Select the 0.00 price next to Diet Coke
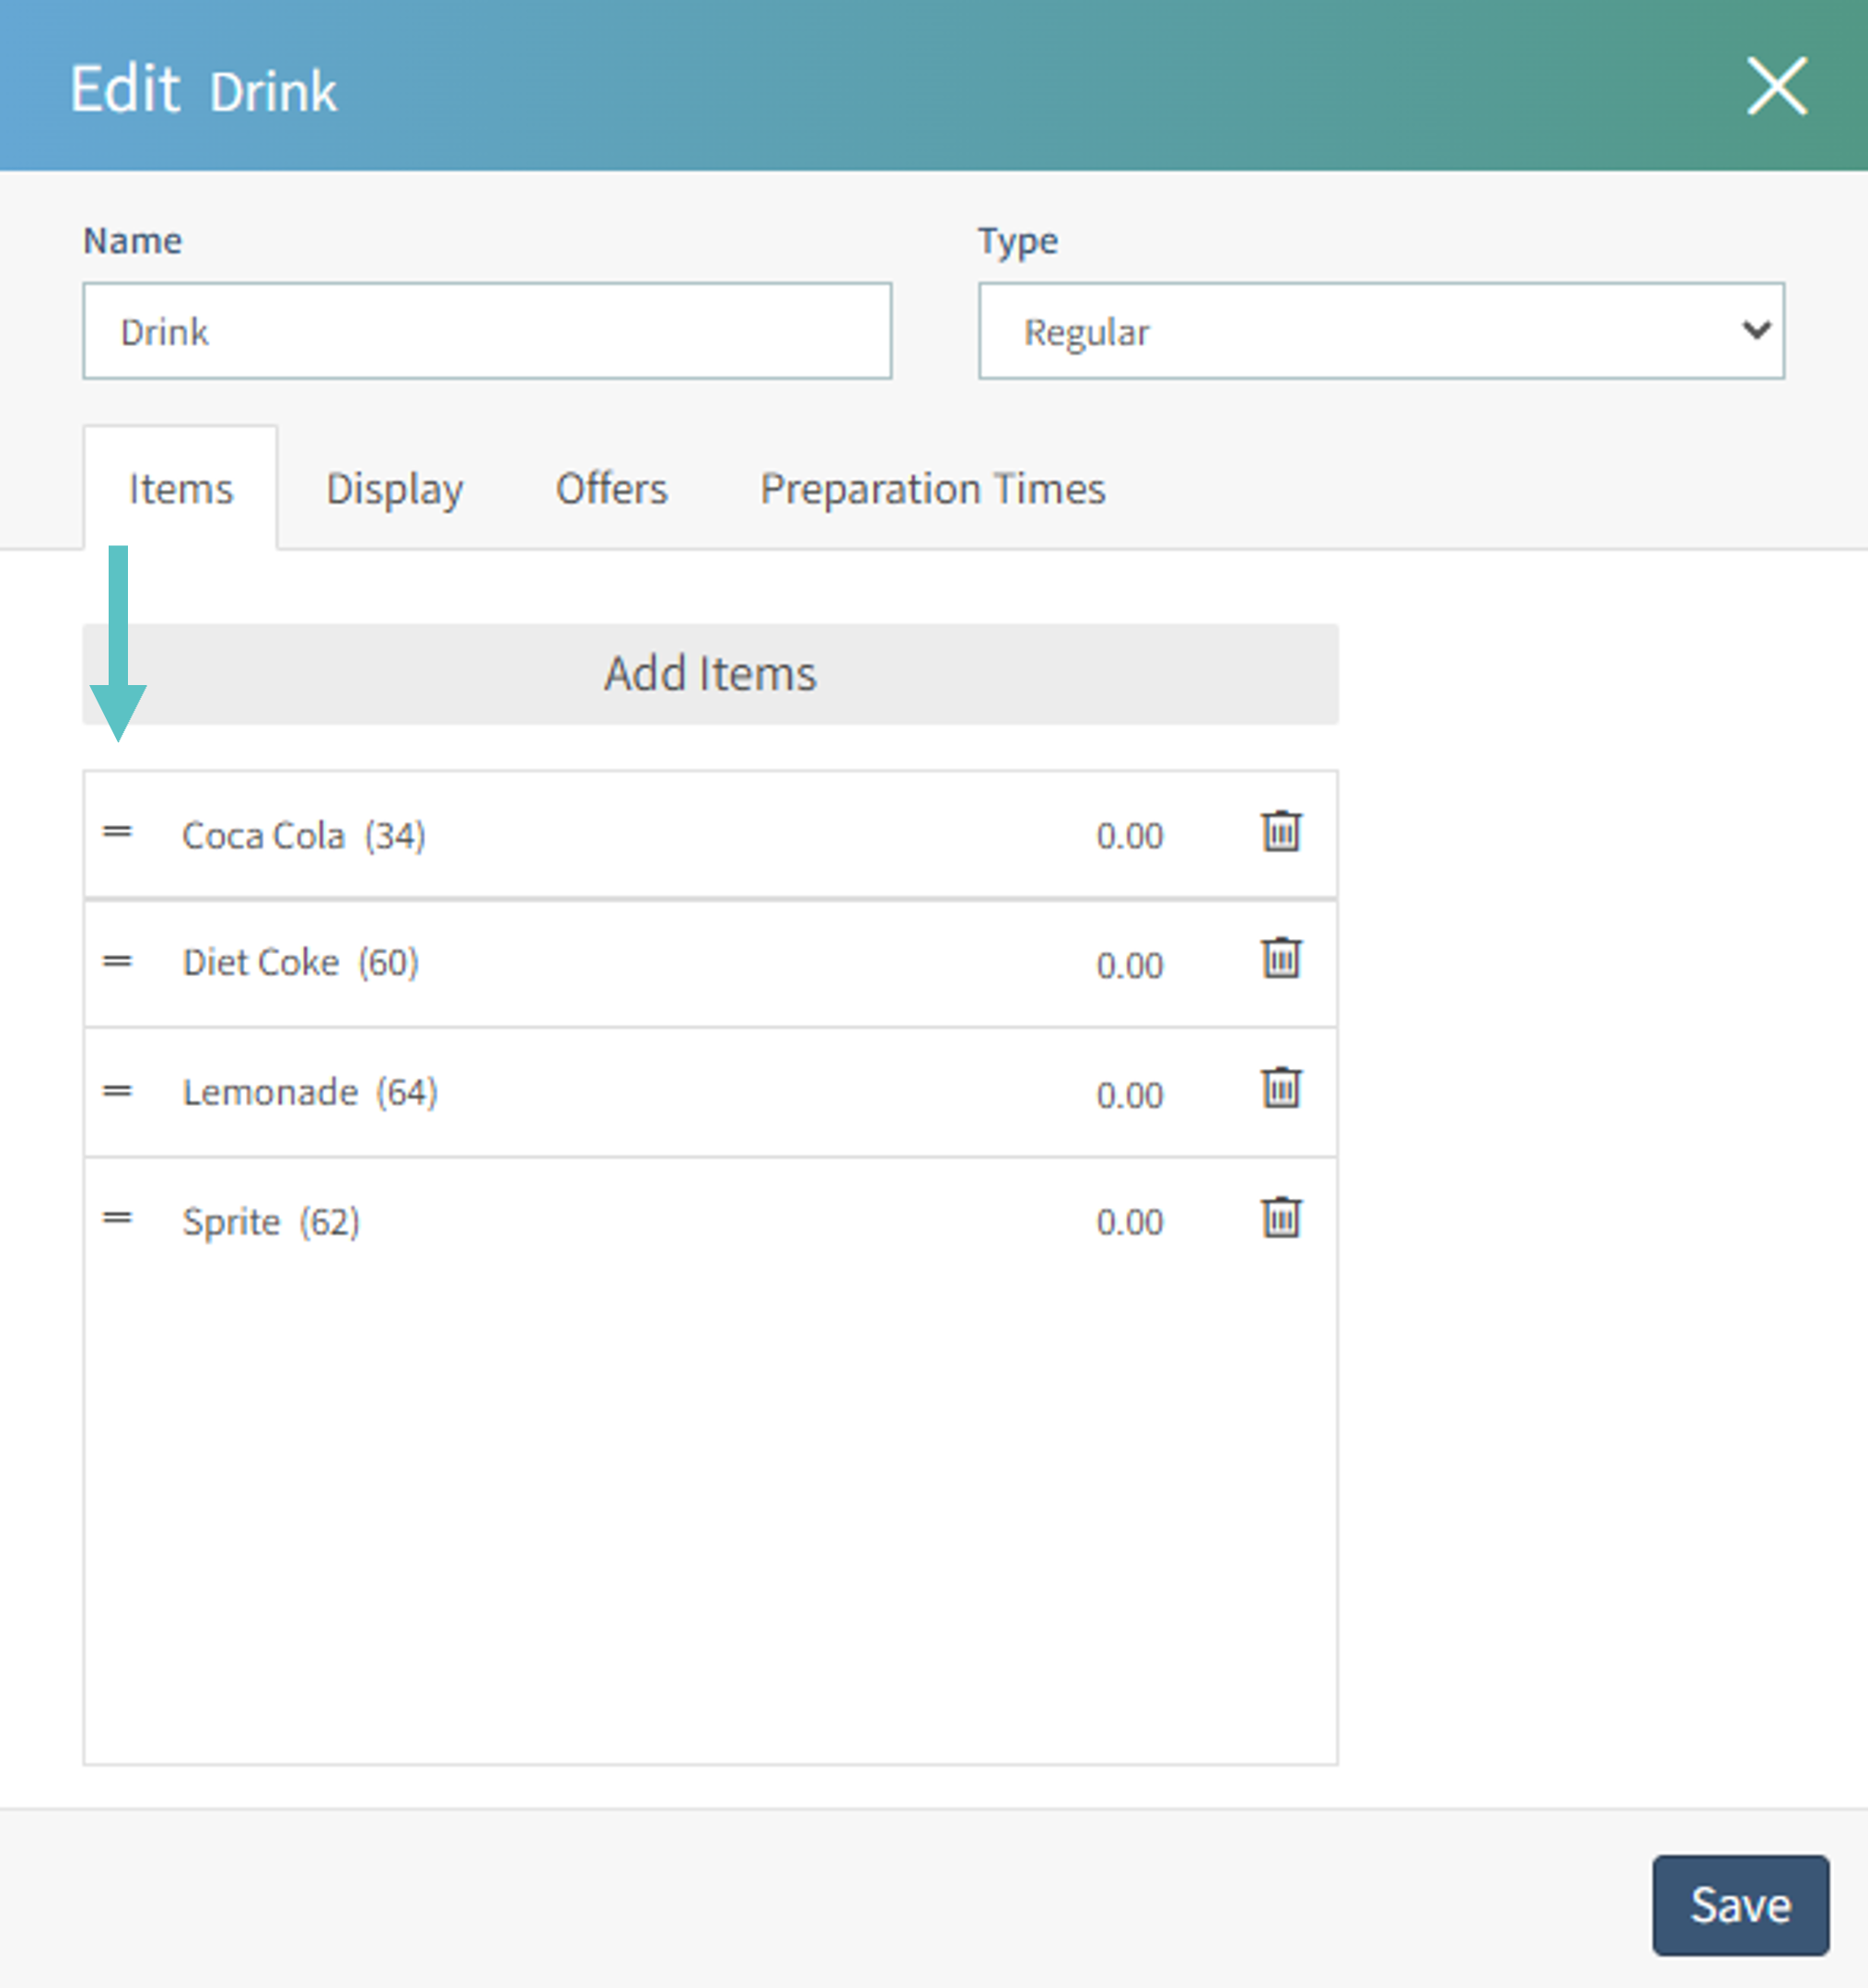Screen dimensions: 1868x1988 pyautogui.click(x=1129, y=965)
